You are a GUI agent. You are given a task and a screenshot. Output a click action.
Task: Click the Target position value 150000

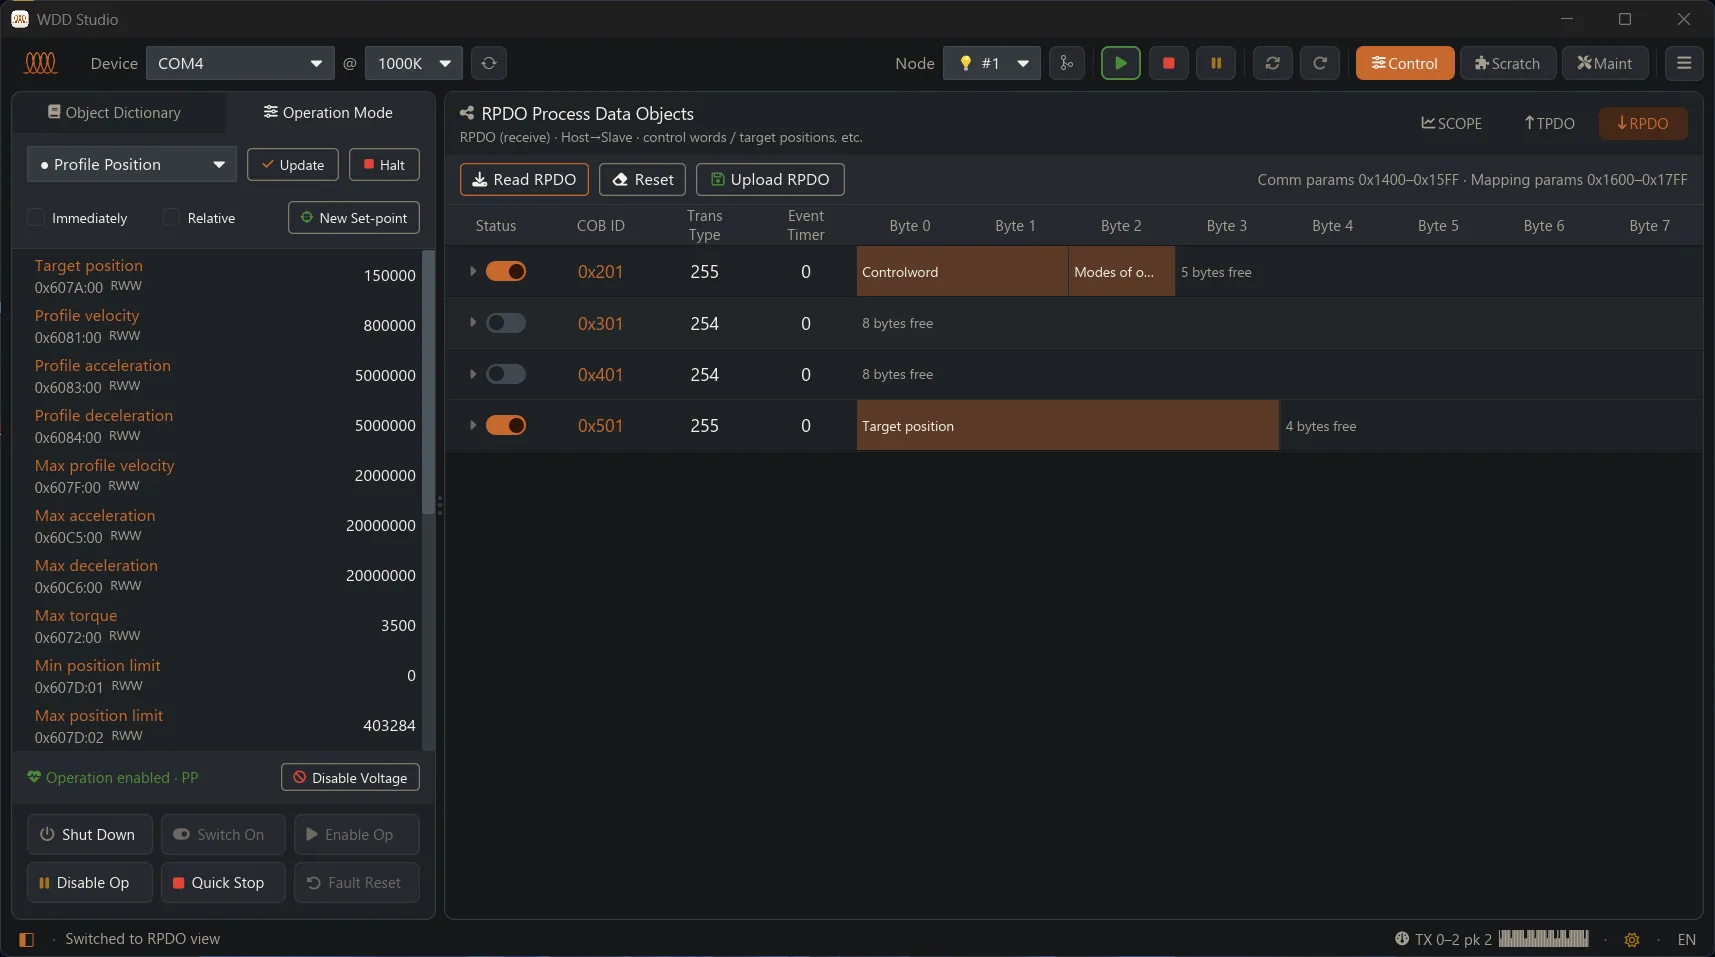[389, 275]
